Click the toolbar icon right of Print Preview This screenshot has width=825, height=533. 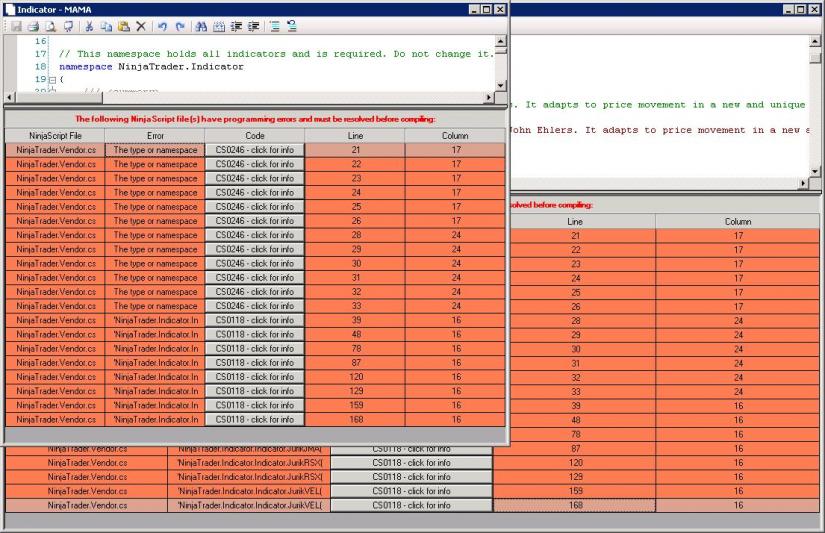(68, 26)
